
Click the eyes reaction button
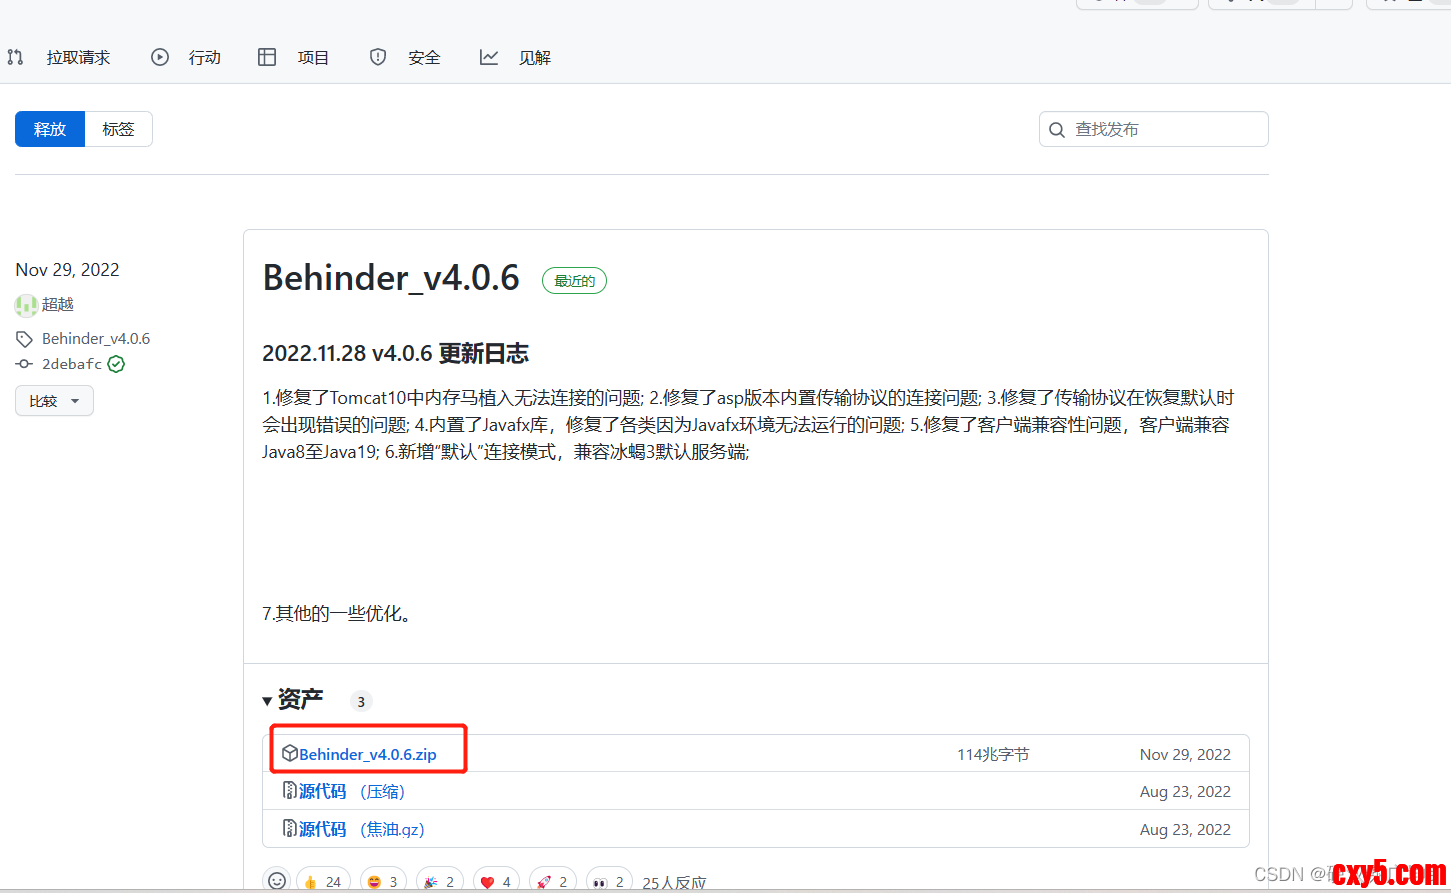[609, 881]
